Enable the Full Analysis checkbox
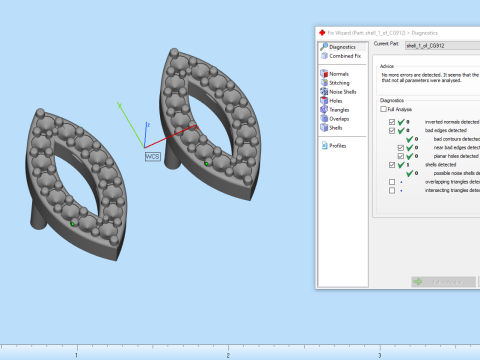 383,109
